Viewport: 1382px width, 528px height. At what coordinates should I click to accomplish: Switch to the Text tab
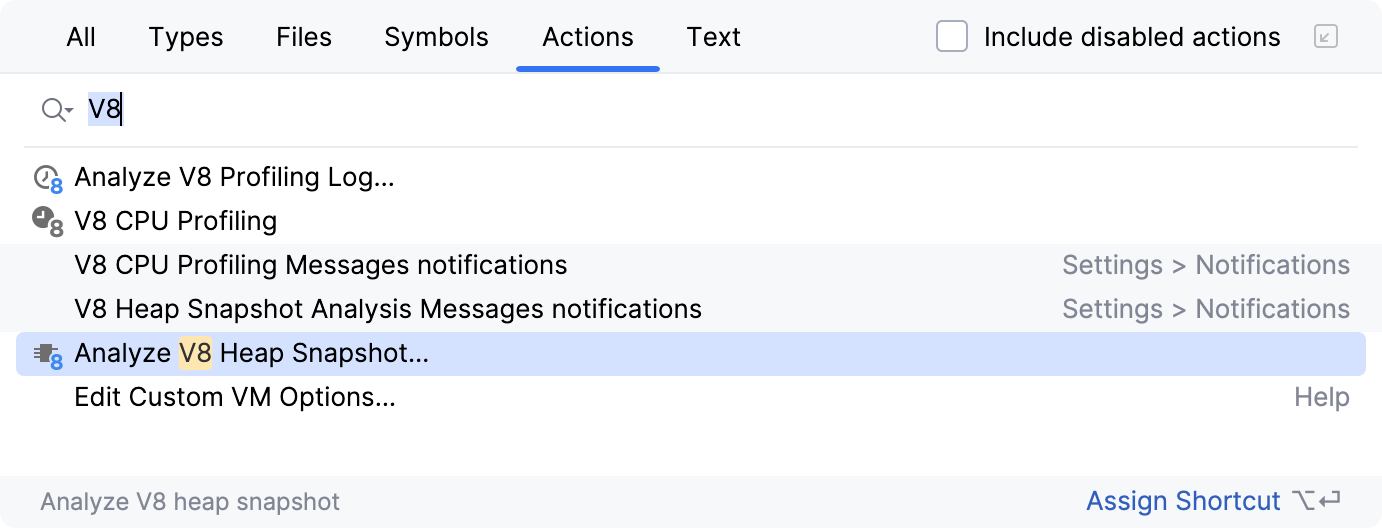713,38
